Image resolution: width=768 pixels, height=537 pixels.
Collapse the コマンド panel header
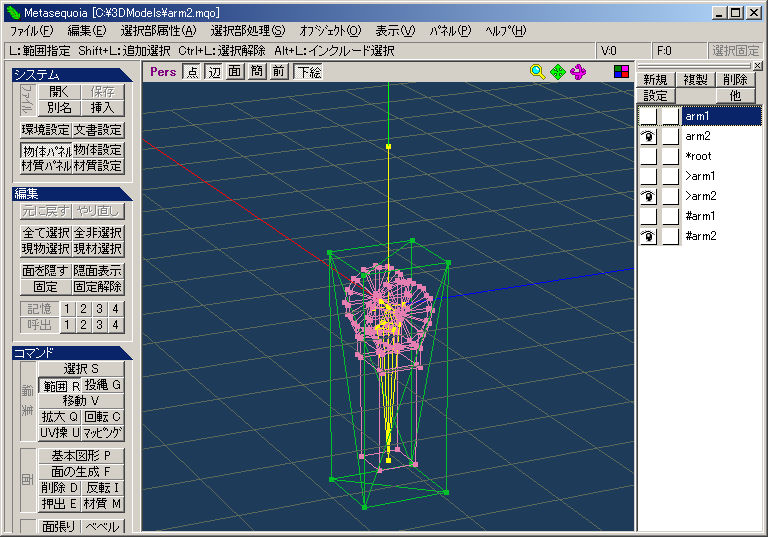tap(72, 353)
